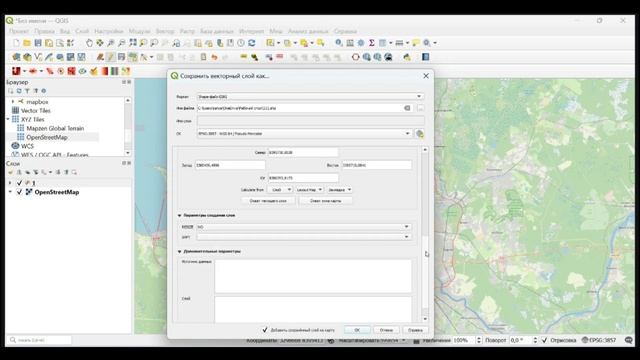Collapse the custom options section
The height and width of the screenshot is (360, 640).
point(179,252)
